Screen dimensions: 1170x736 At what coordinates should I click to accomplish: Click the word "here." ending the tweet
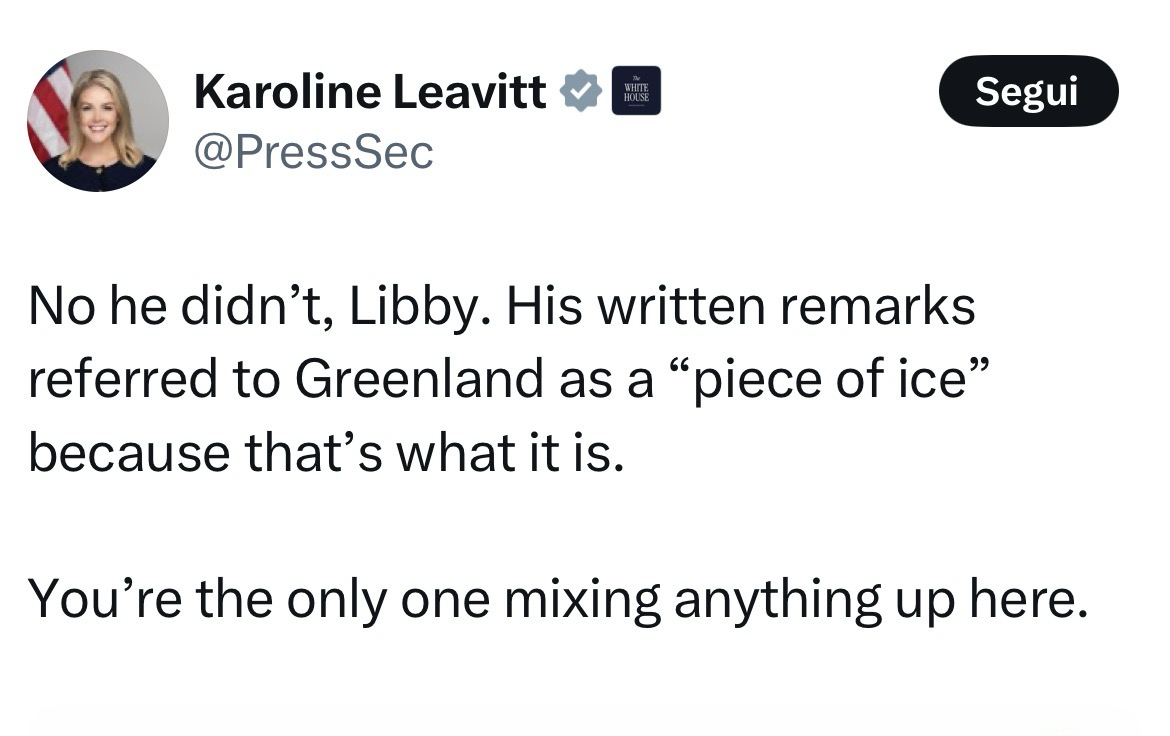coord(1025,598)
